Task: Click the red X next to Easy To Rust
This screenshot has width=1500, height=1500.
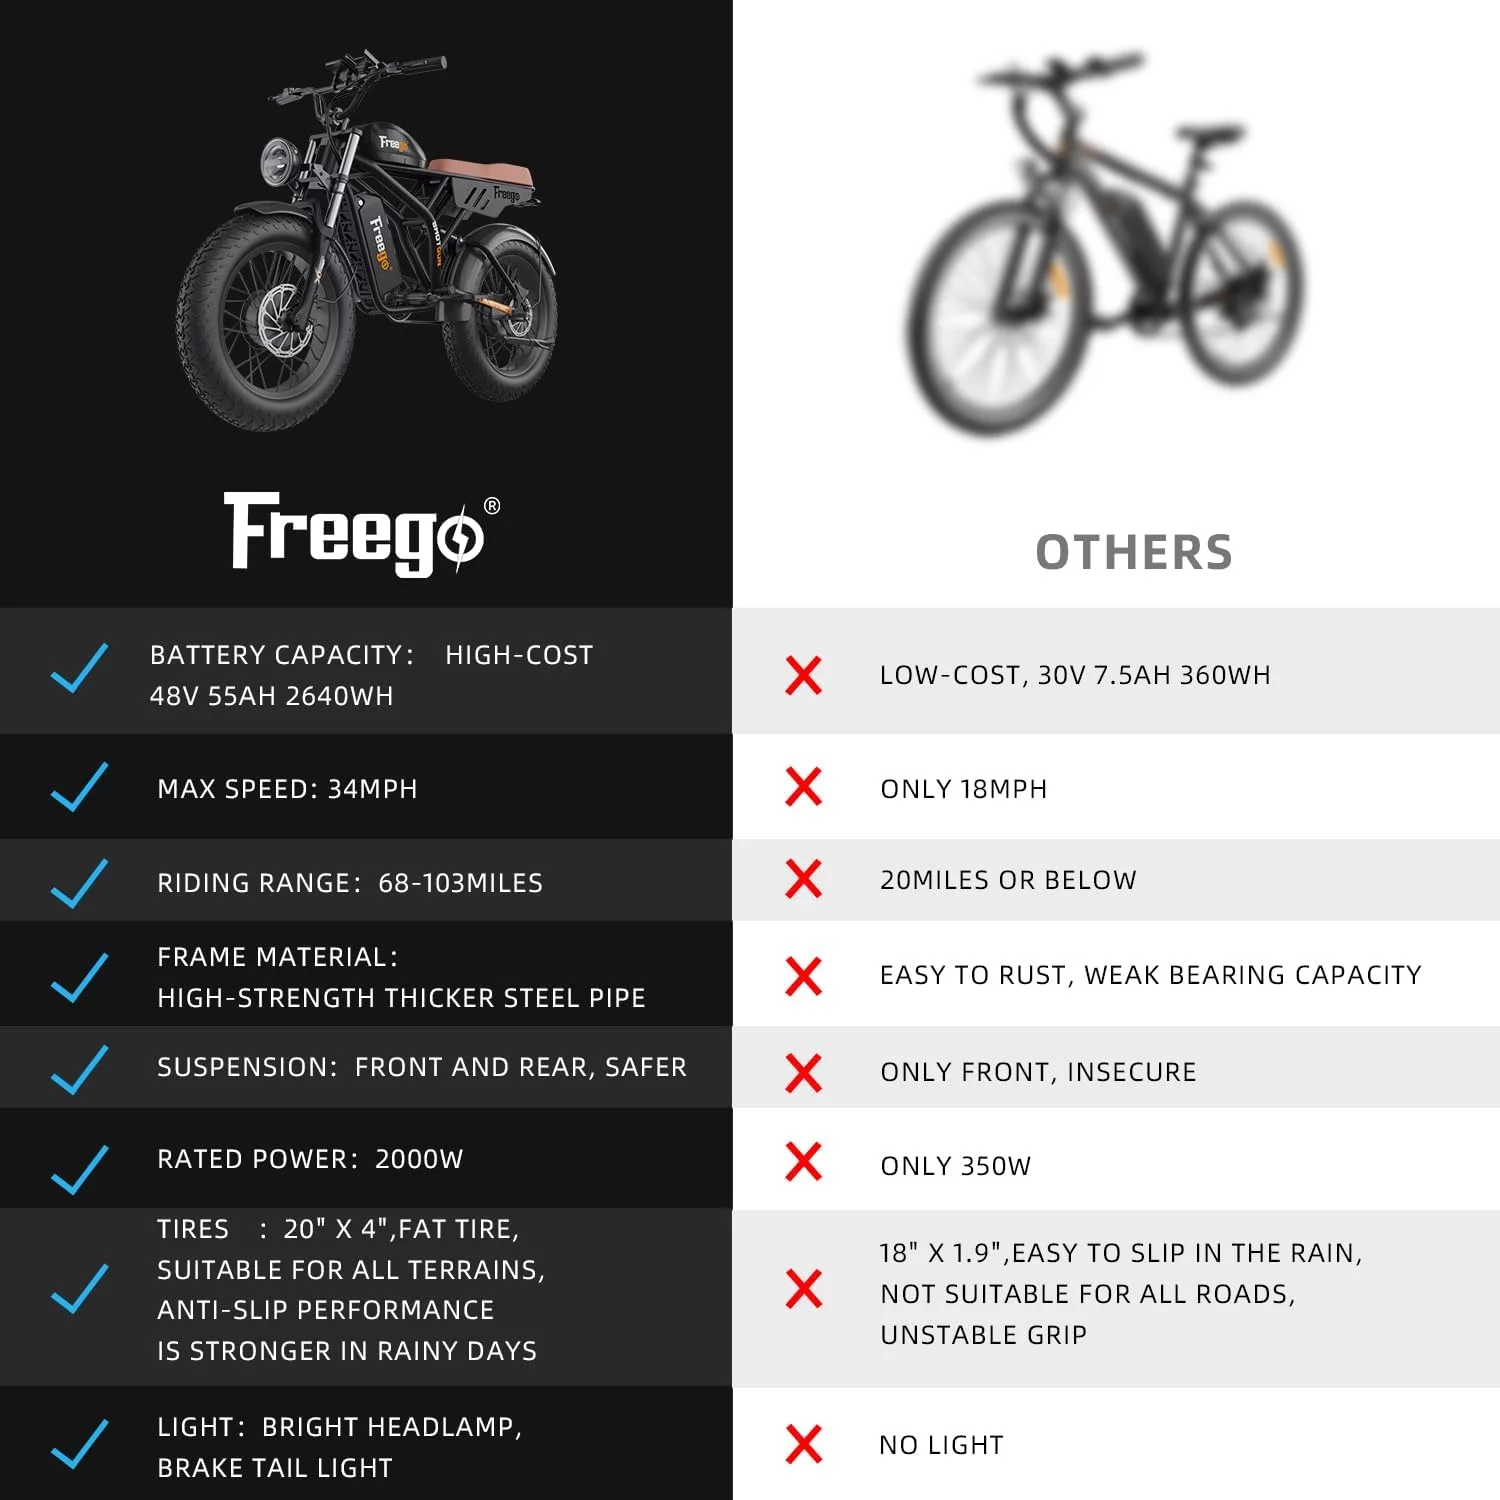Action: click(x=803, y=976)
